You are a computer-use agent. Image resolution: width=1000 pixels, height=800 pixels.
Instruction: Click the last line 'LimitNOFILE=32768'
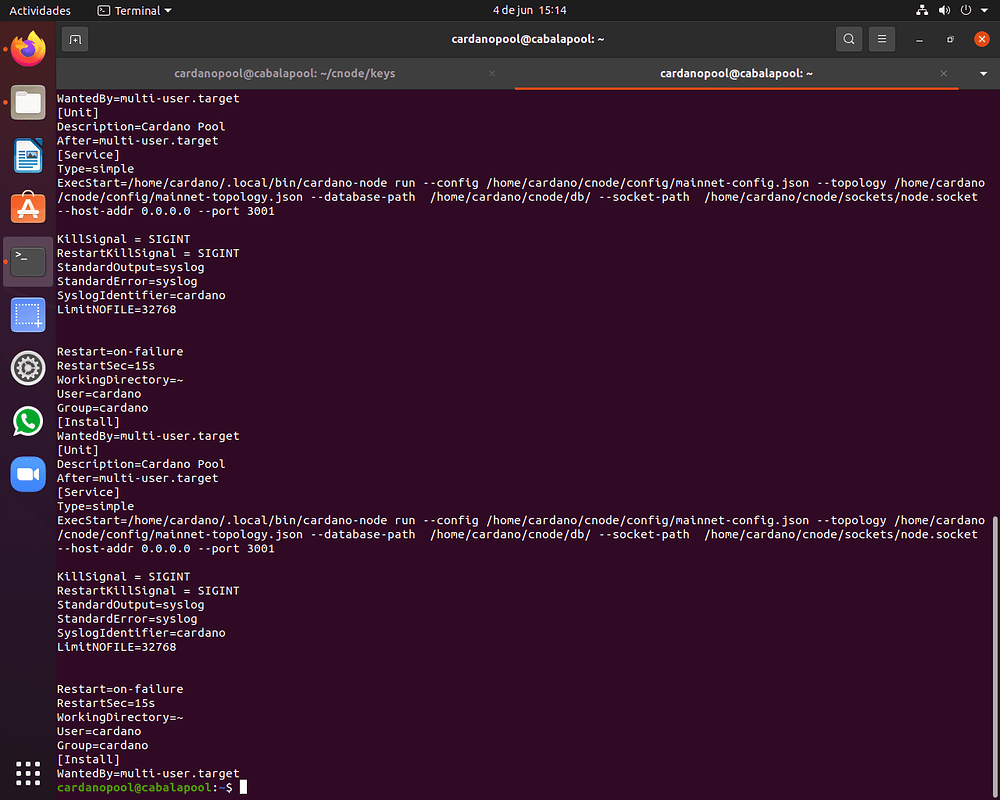[117, 647]
